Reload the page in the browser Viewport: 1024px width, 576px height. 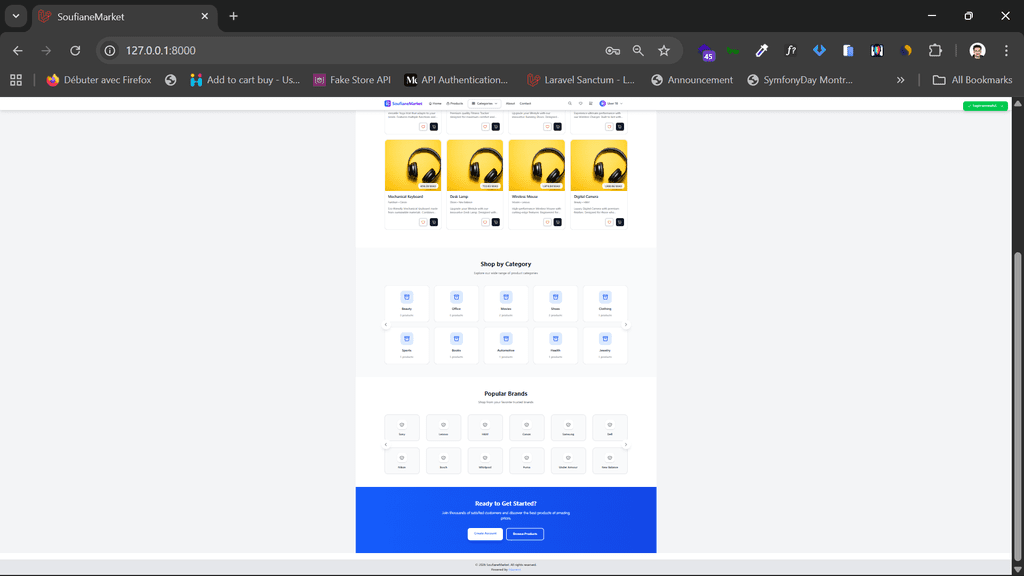point(75,50)
